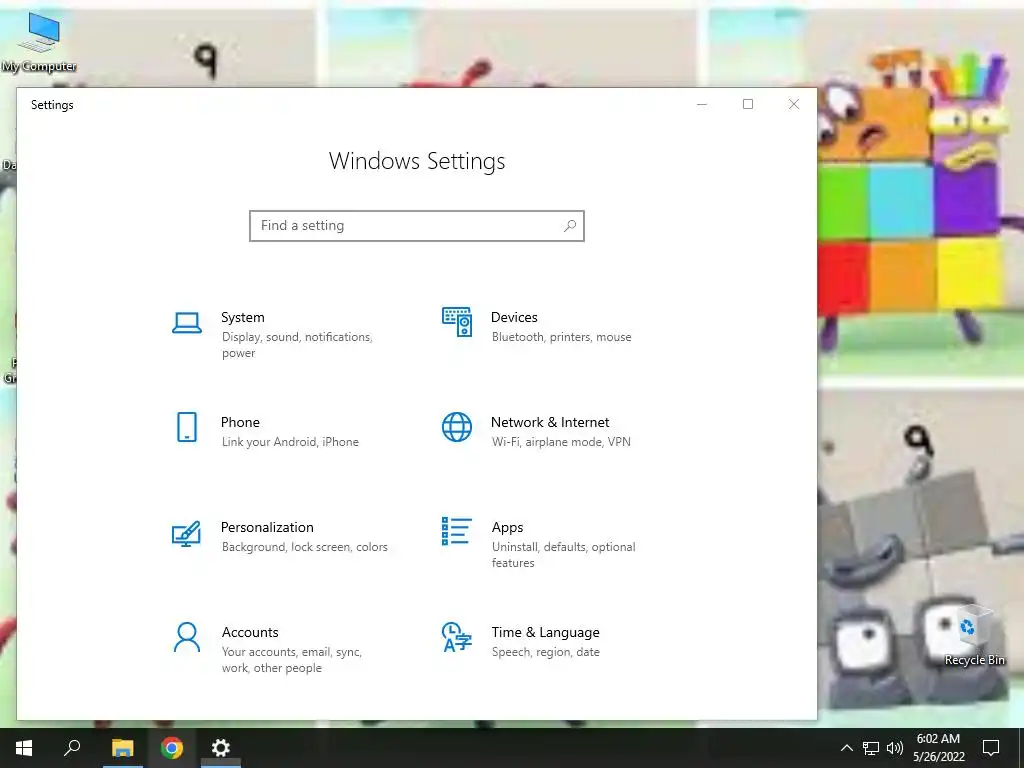This screenshot has width=1024, height=768.
Task: Open the Network & Internet globe icon
Action: 456,427
